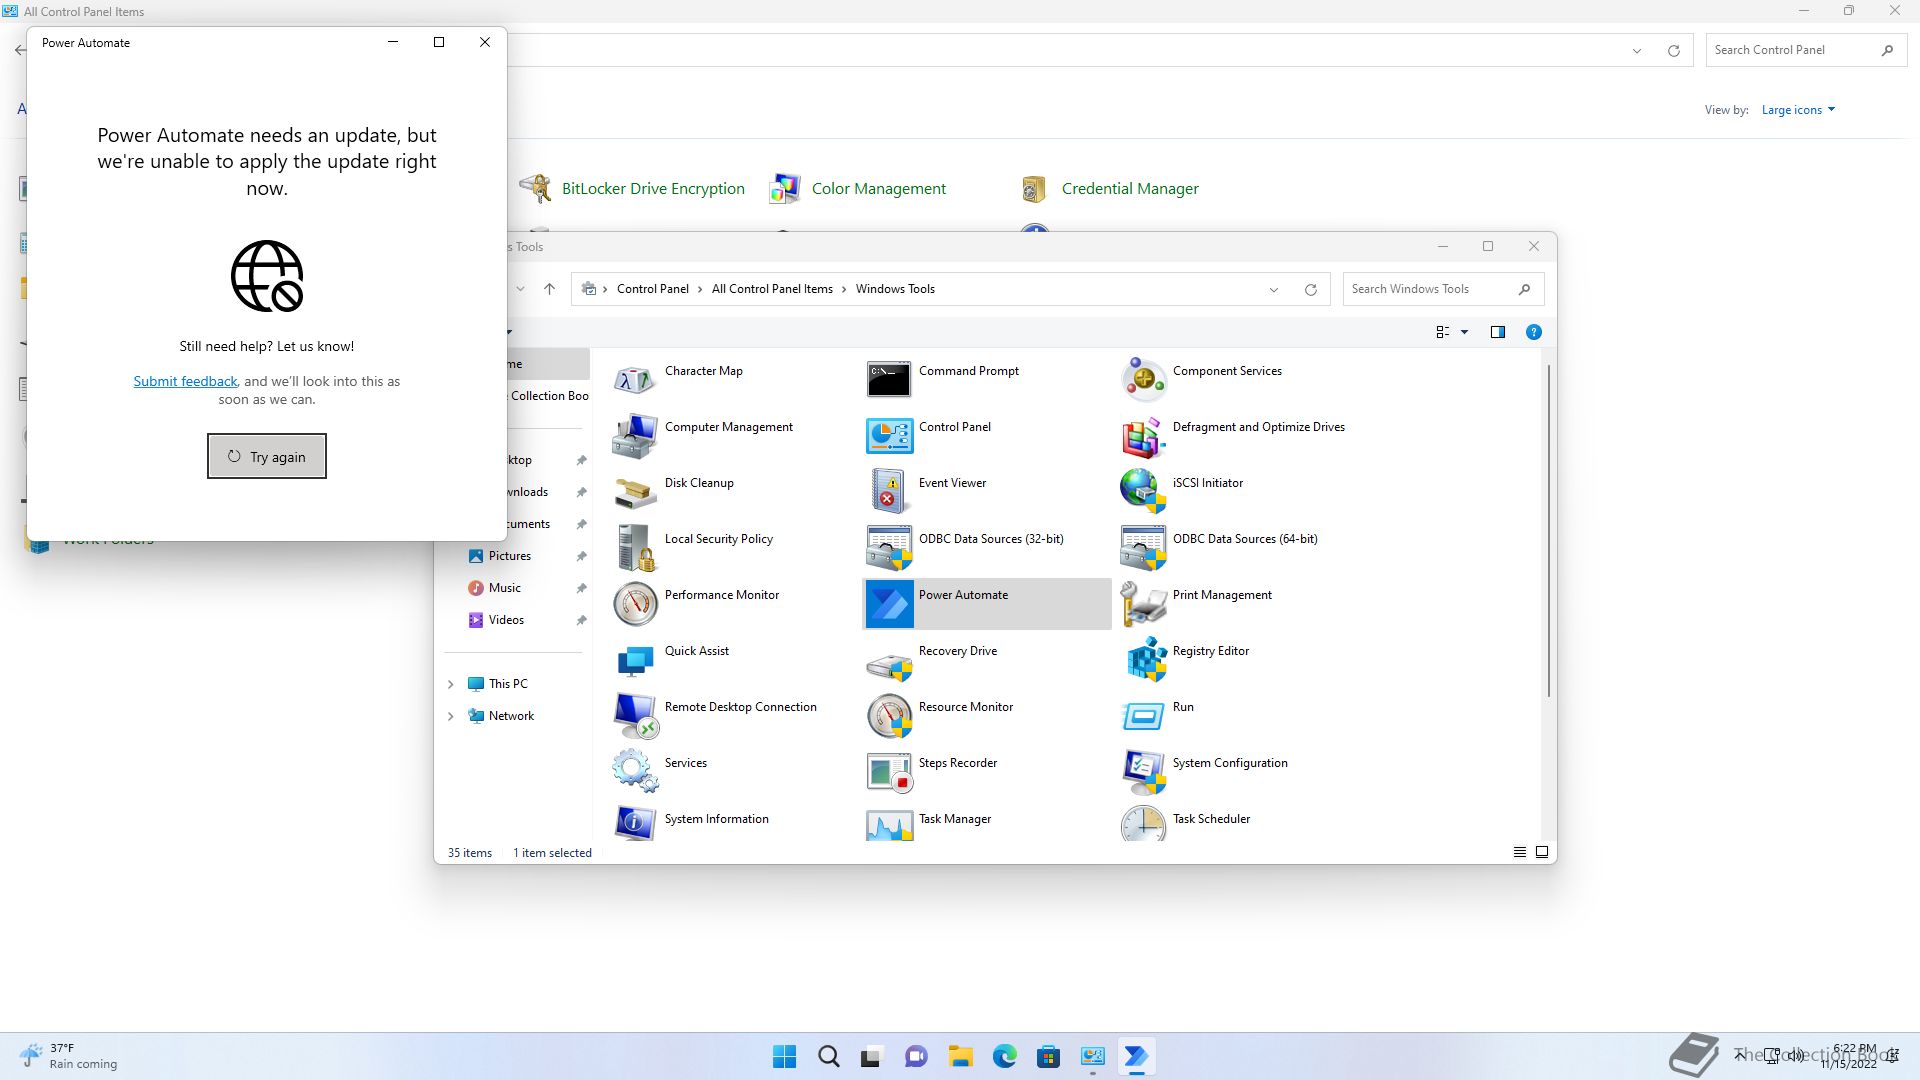Click Try again in Power Automate dialog
This screenshot has width=1920, height=1080.
[267, 456]
